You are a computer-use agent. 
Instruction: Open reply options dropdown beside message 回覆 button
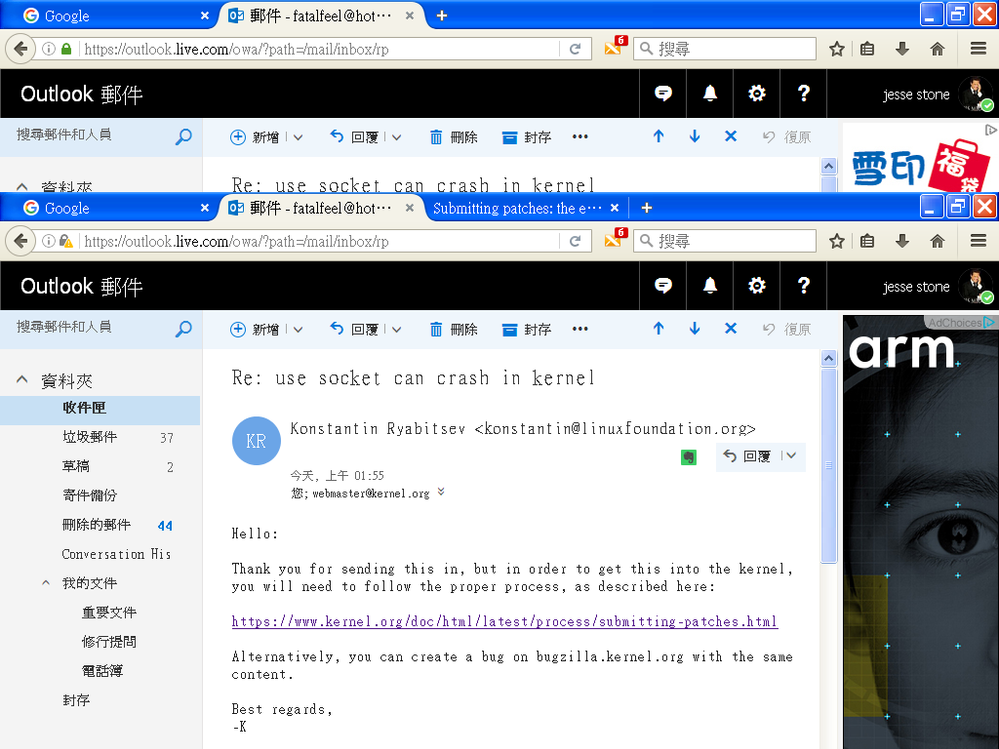[x=791, y=456]
